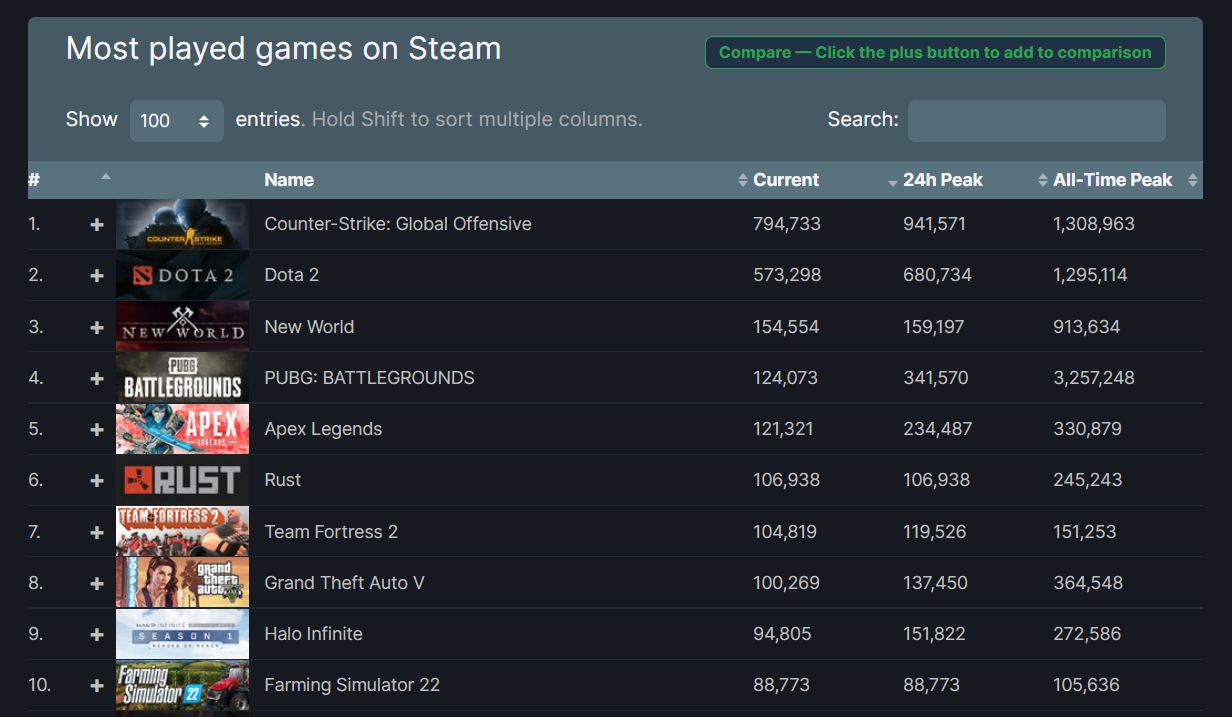Open the Apex Legends game link

point(323,429)
